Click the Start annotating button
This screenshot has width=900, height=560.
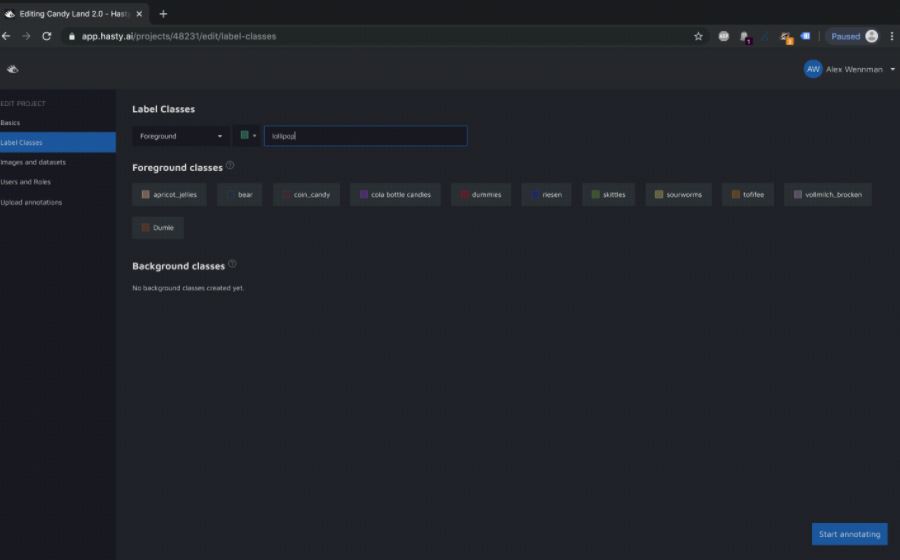[x=849, y=534]
